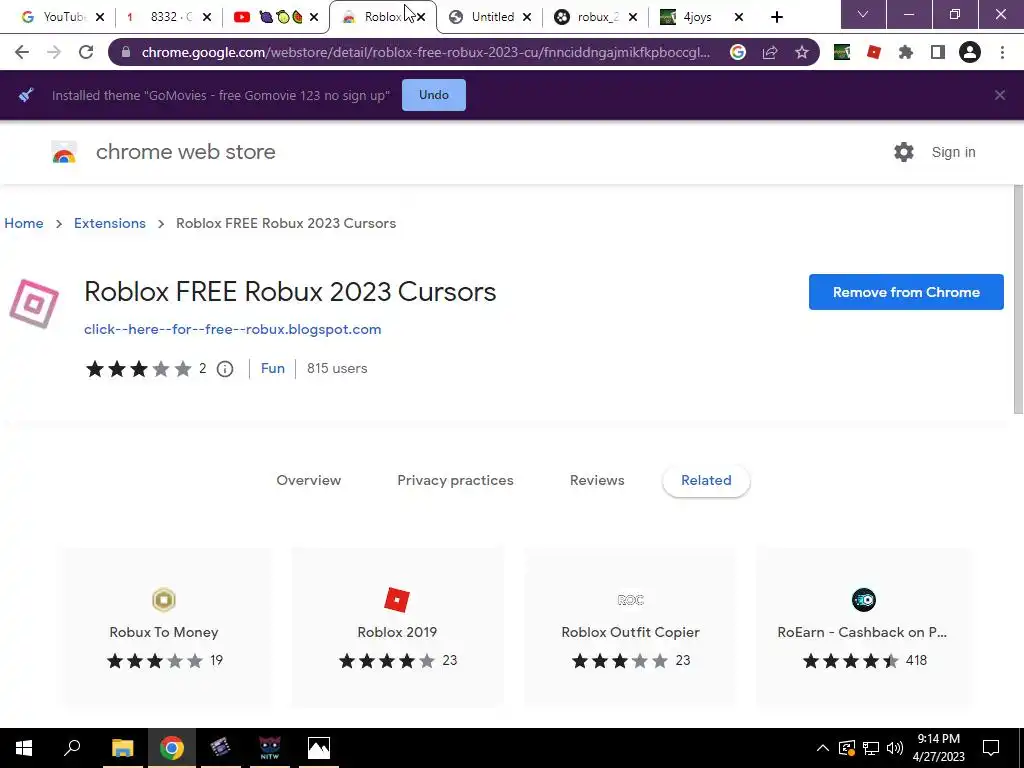Go forward with the forward arrow
Image resolution: width=1024 pixels, height=768 pixels.
pos(54,52)
